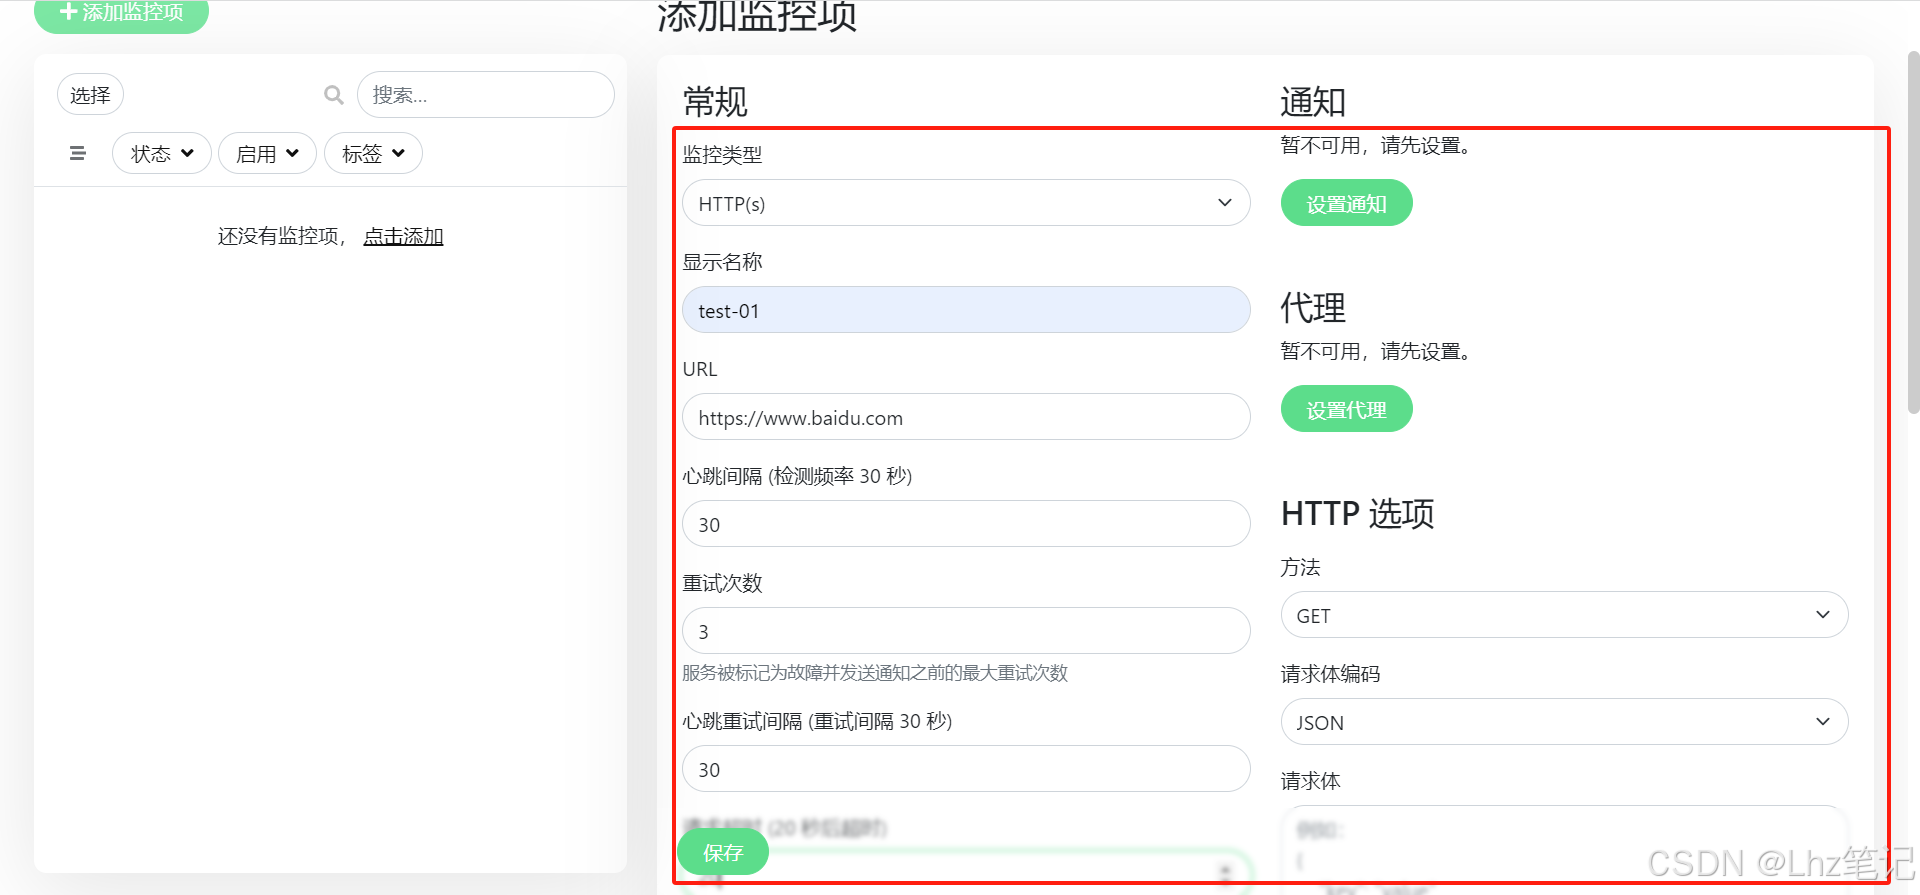Open the 标签 tags filter dropdown
This screenshot has width=1920, height=895.
pos(373,153)
